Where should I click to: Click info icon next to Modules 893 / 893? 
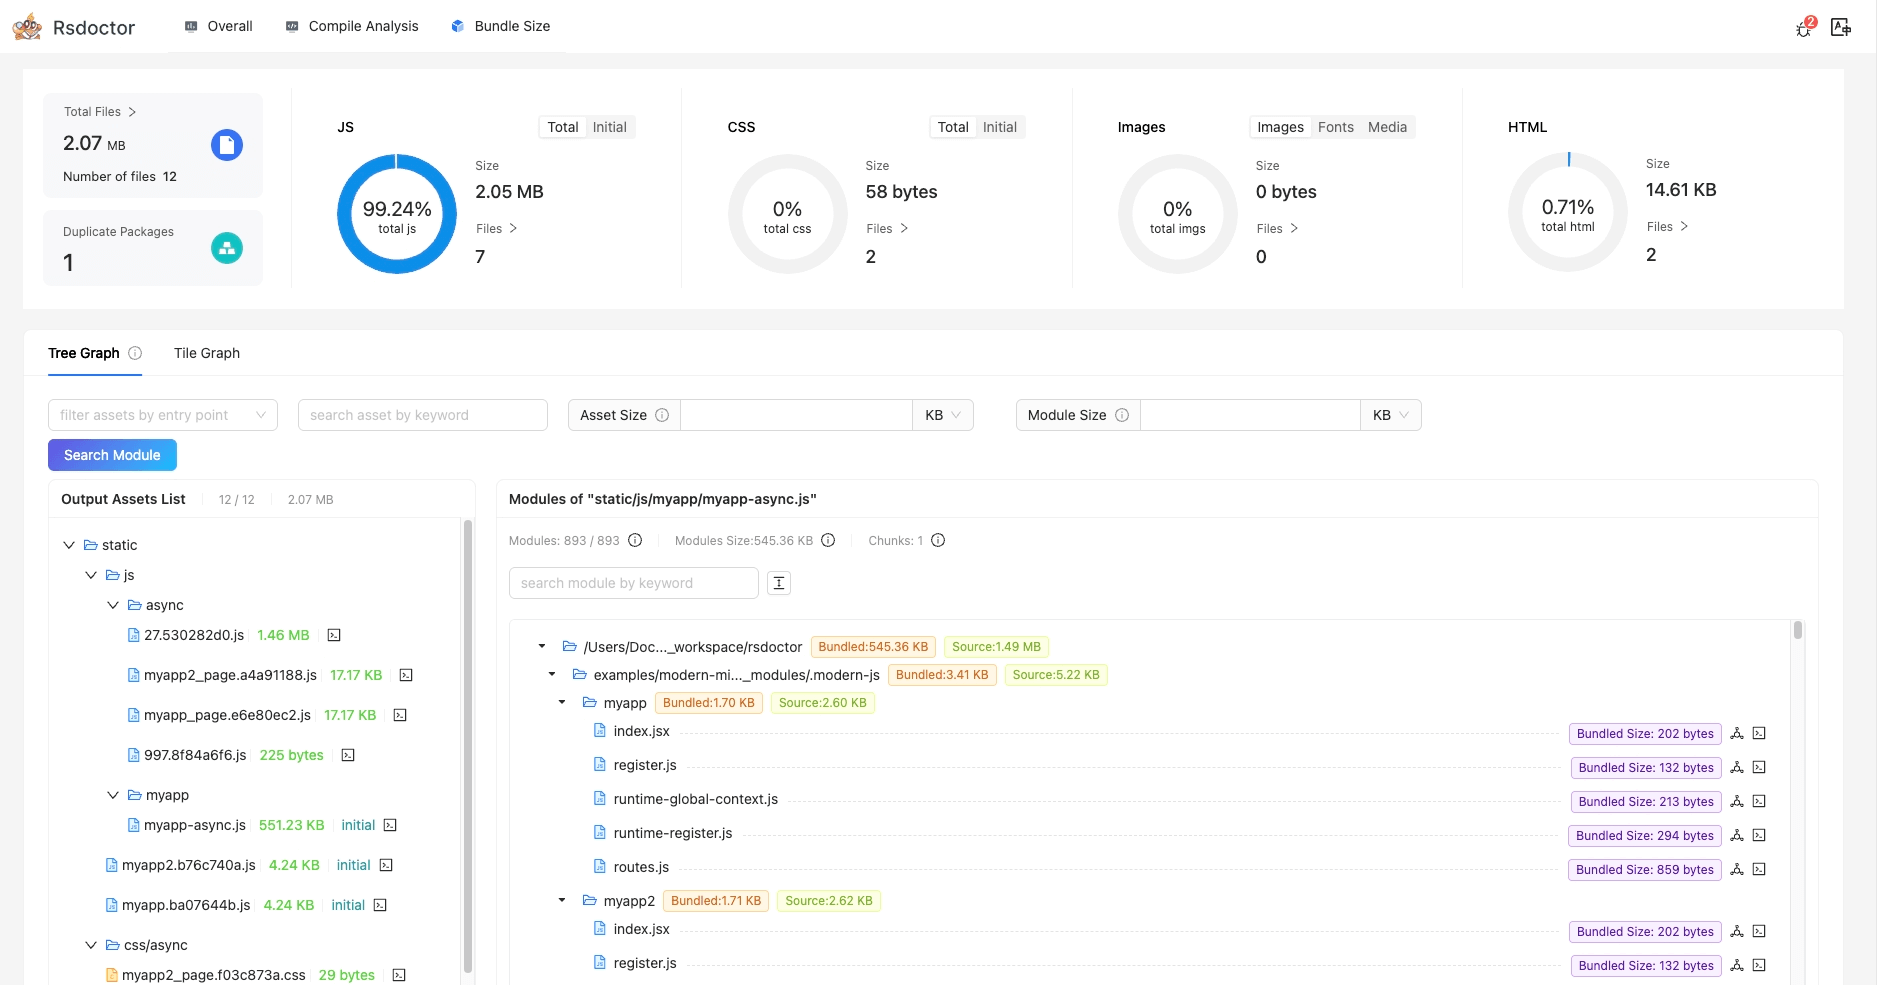[x=635, y=540]
